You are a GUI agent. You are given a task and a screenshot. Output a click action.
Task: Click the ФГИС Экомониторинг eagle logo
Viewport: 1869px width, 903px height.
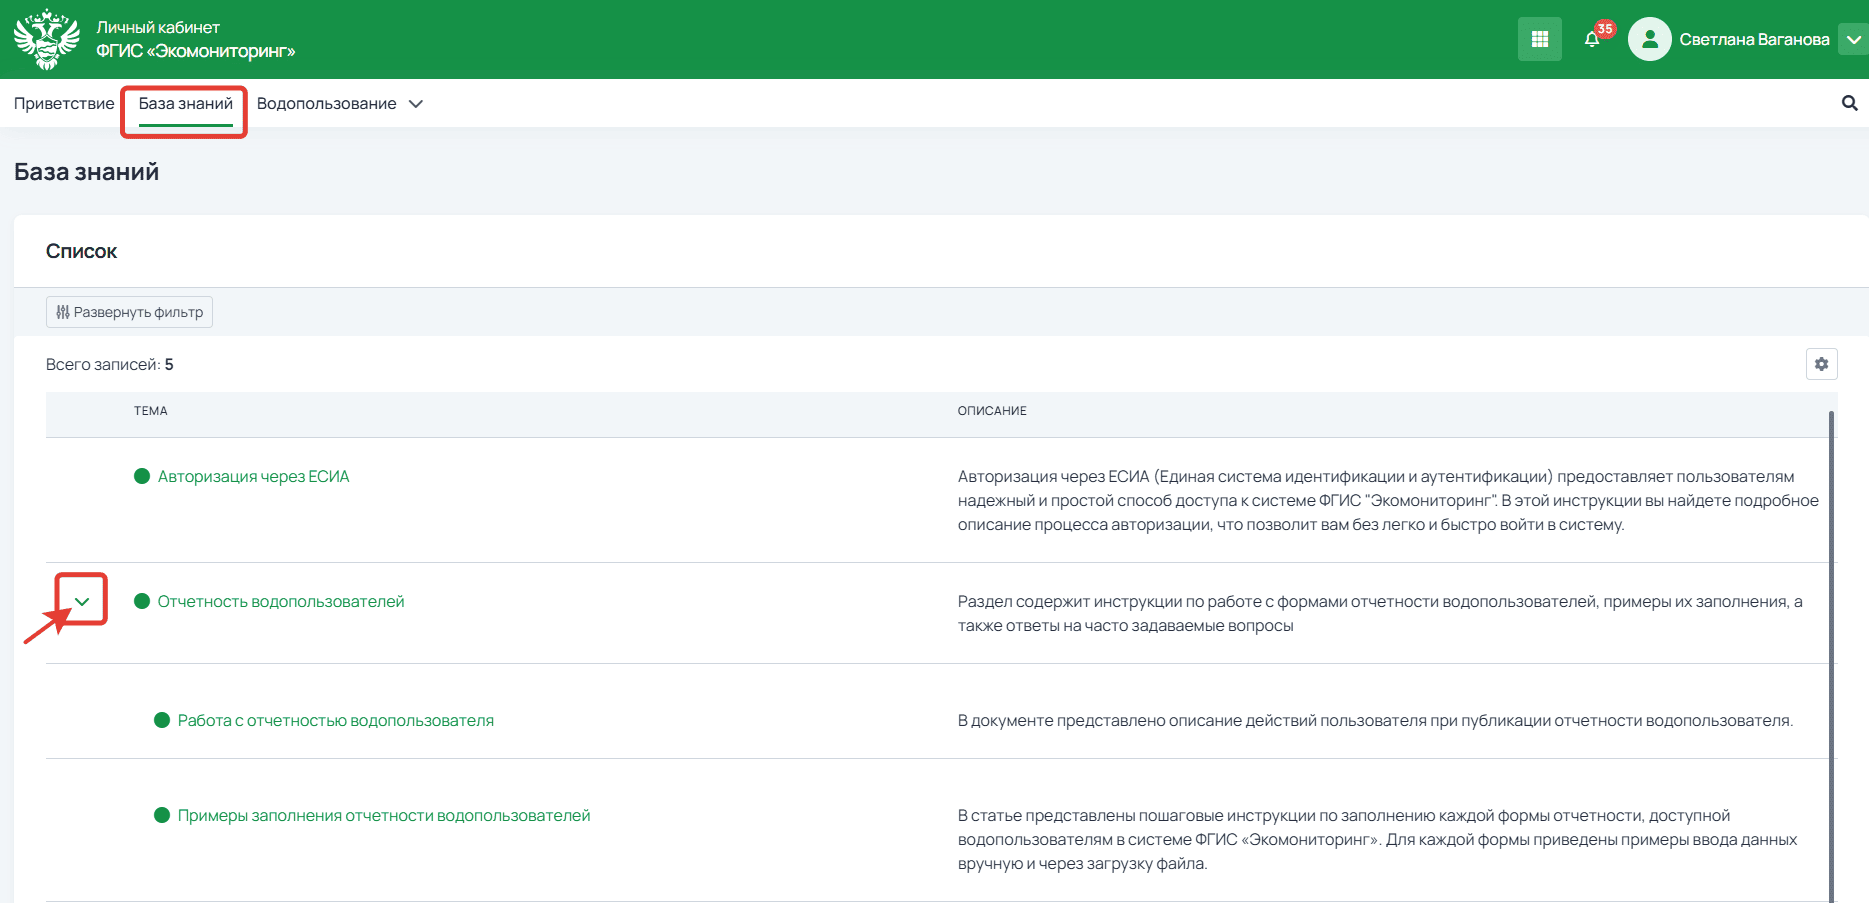[x=46, y=40]
